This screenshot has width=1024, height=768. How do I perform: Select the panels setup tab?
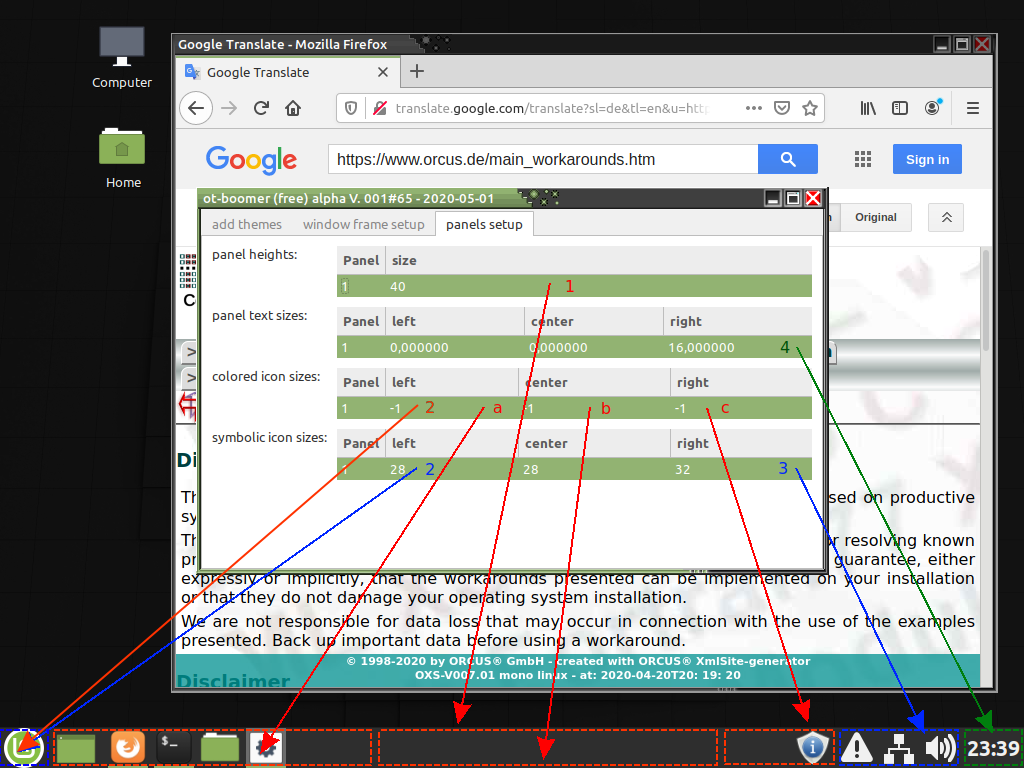point(484,225)
